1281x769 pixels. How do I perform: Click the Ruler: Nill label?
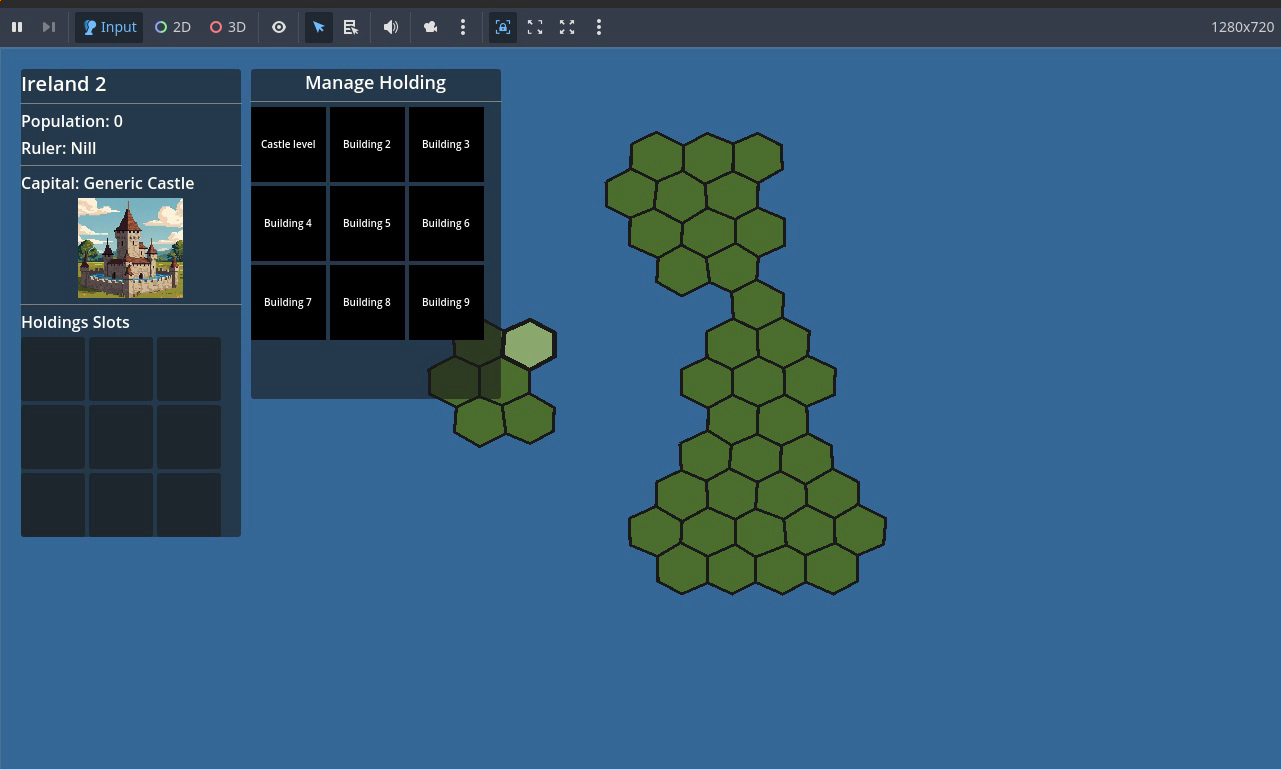(59, 148)
